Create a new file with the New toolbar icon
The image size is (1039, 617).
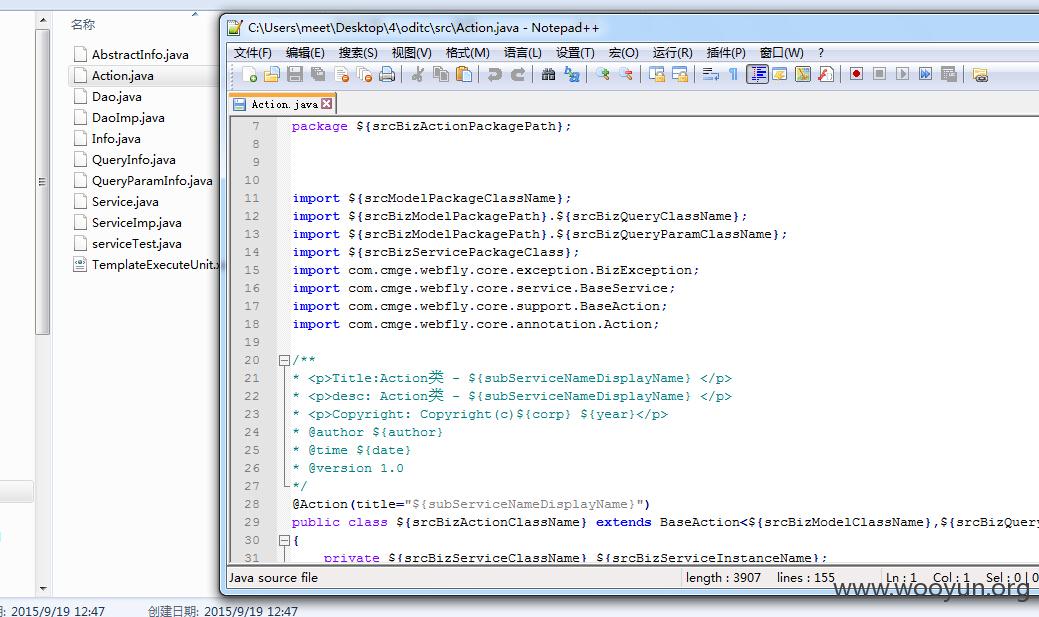point(250,74)
